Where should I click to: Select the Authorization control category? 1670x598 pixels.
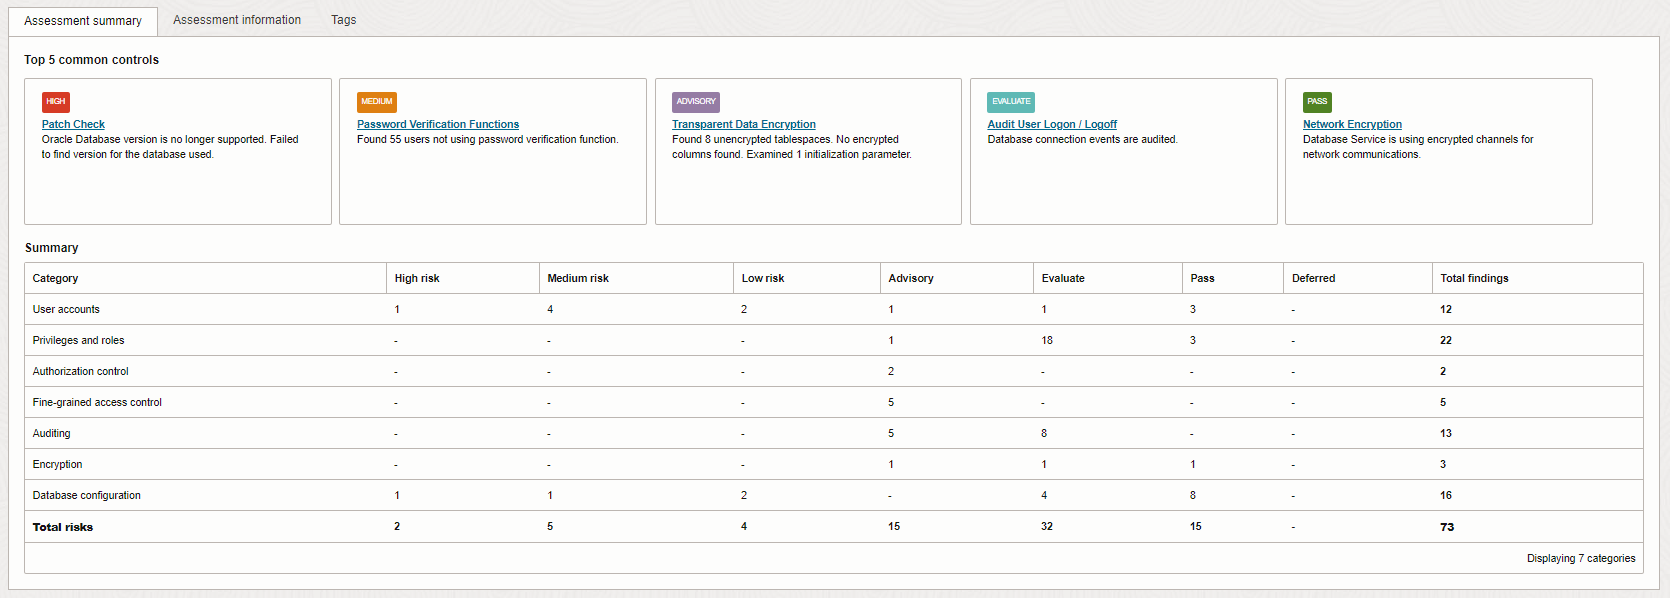80,371
